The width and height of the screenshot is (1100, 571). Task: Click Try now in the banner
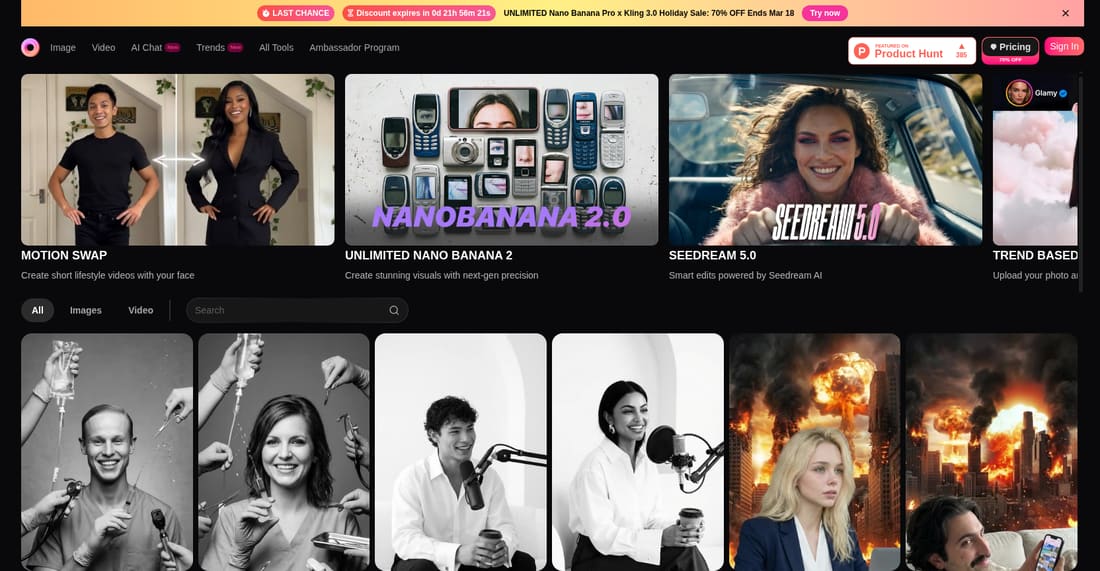click(x=824, y=13)
